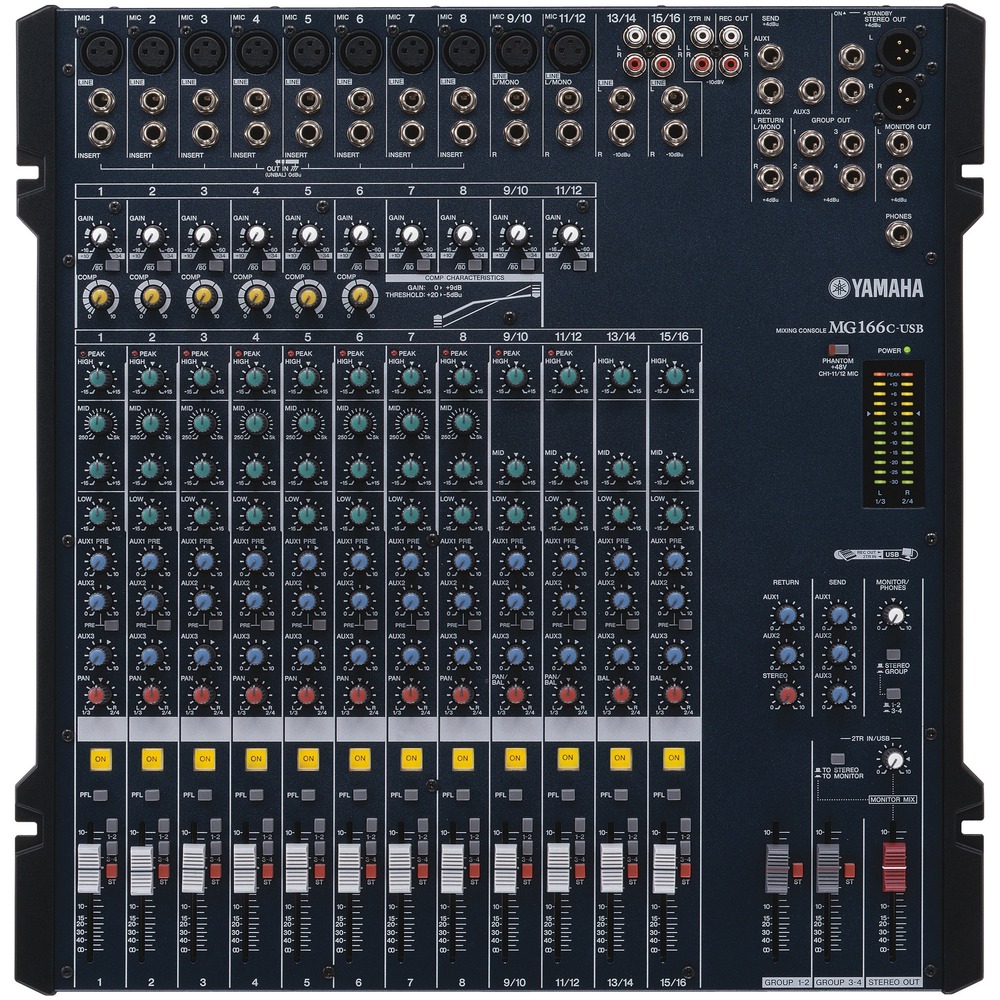Turn the yellow COMP knob on channel 1
Image resolution: width=1000 pixels, height=1000 pixels.
point(100,297)
